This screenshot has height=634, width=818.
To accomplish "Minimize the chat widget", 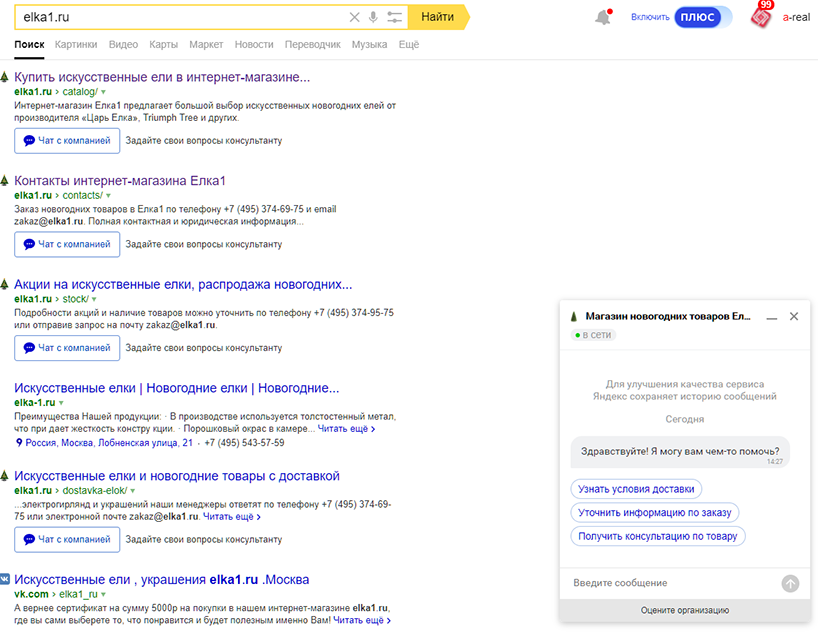I will (x=772, y=317).
